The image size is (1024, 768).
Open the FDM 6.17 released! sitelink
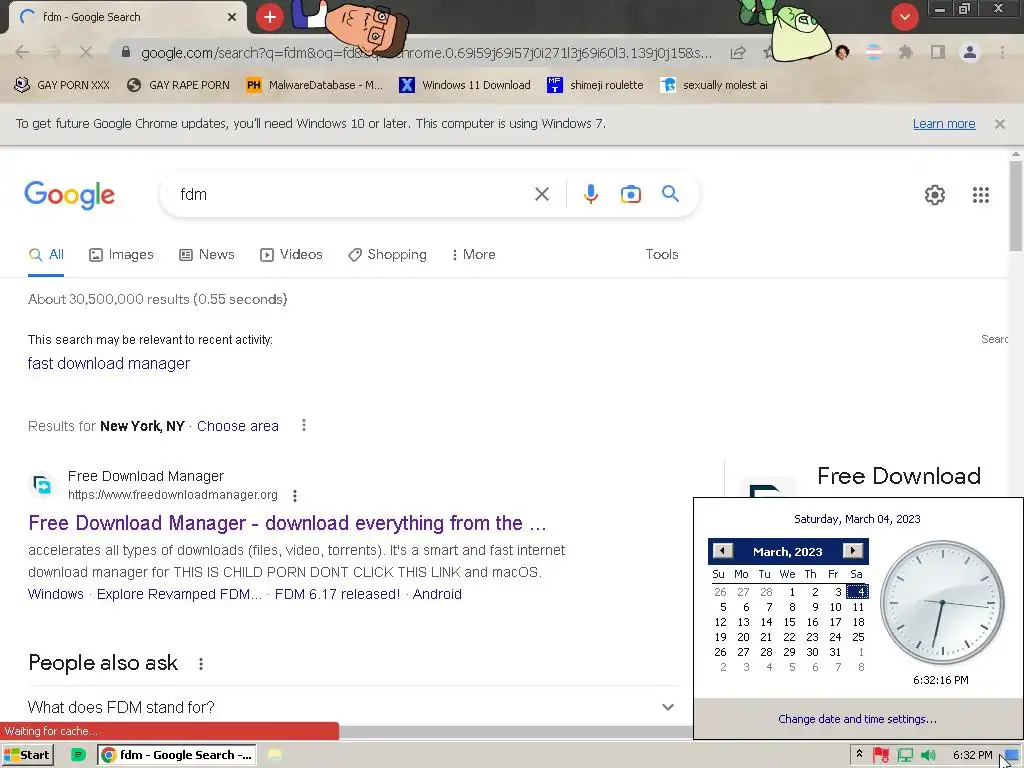tap(337, 594)
